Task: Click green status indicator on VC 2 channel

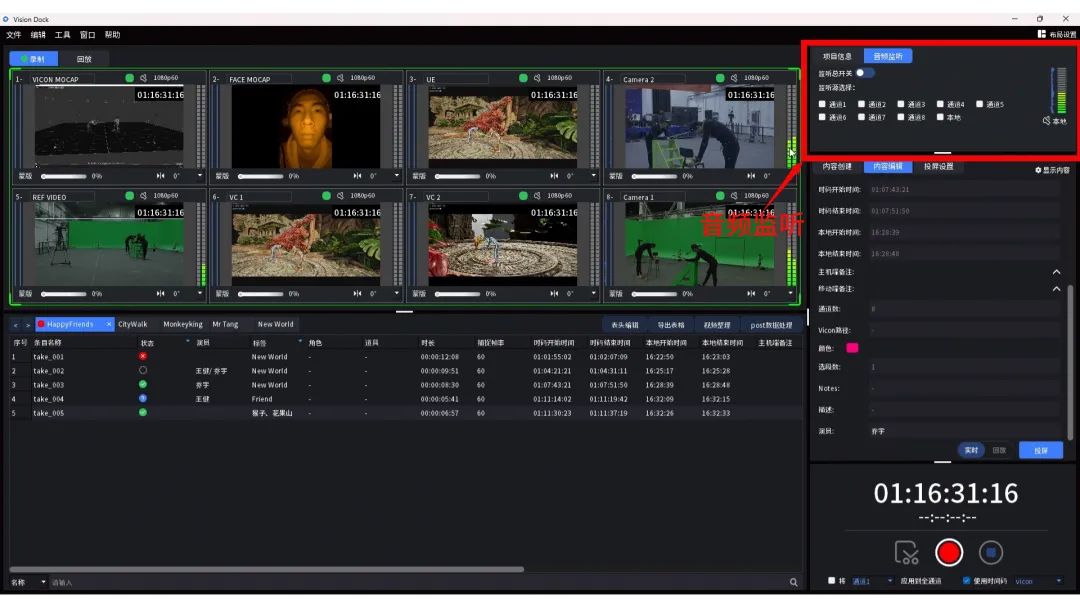Action: 523,196
